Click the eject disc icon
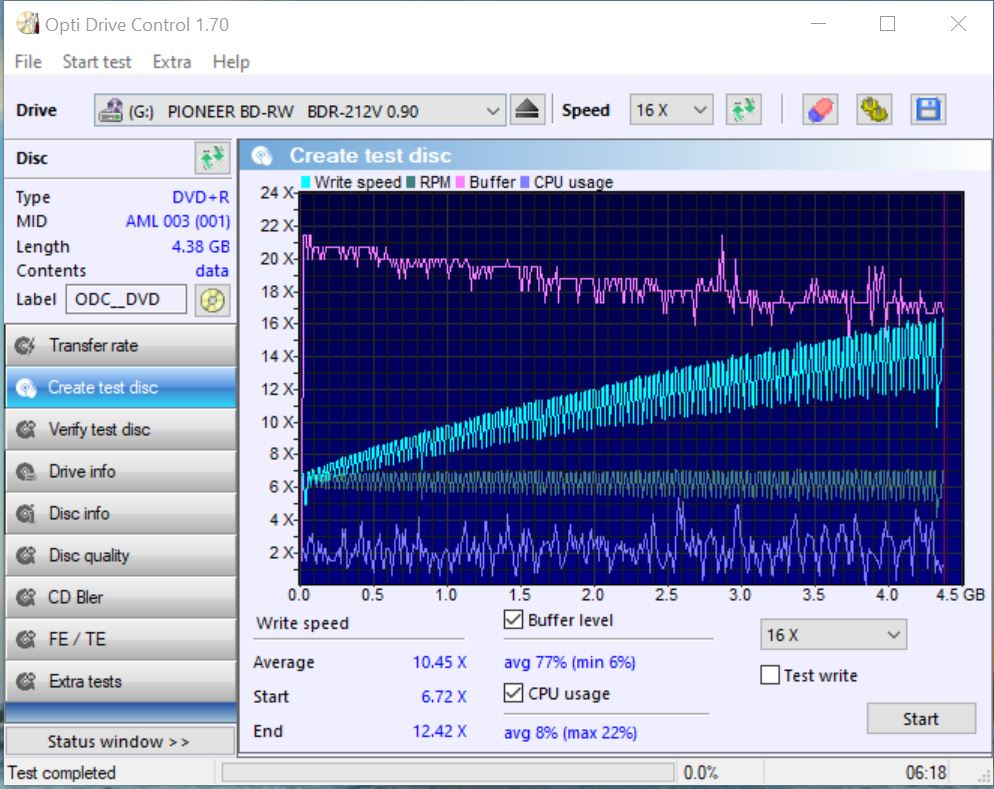 pyautogui.click(x=527, y=110)
